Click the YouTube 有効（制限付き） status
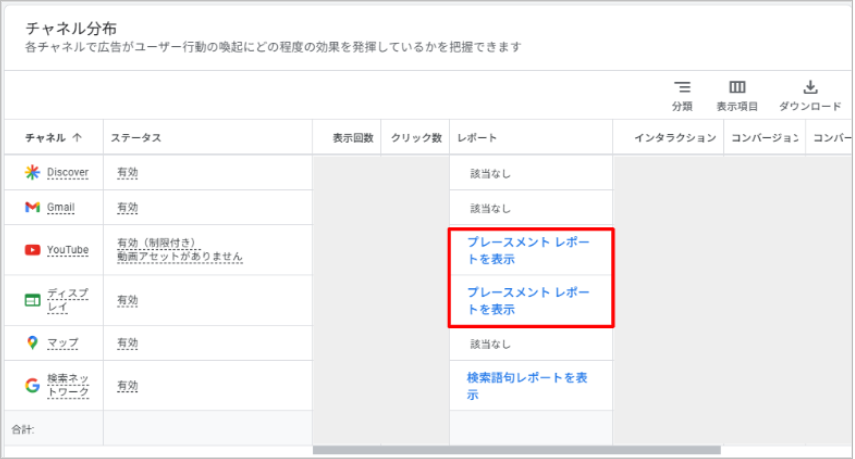 point(158,243)
